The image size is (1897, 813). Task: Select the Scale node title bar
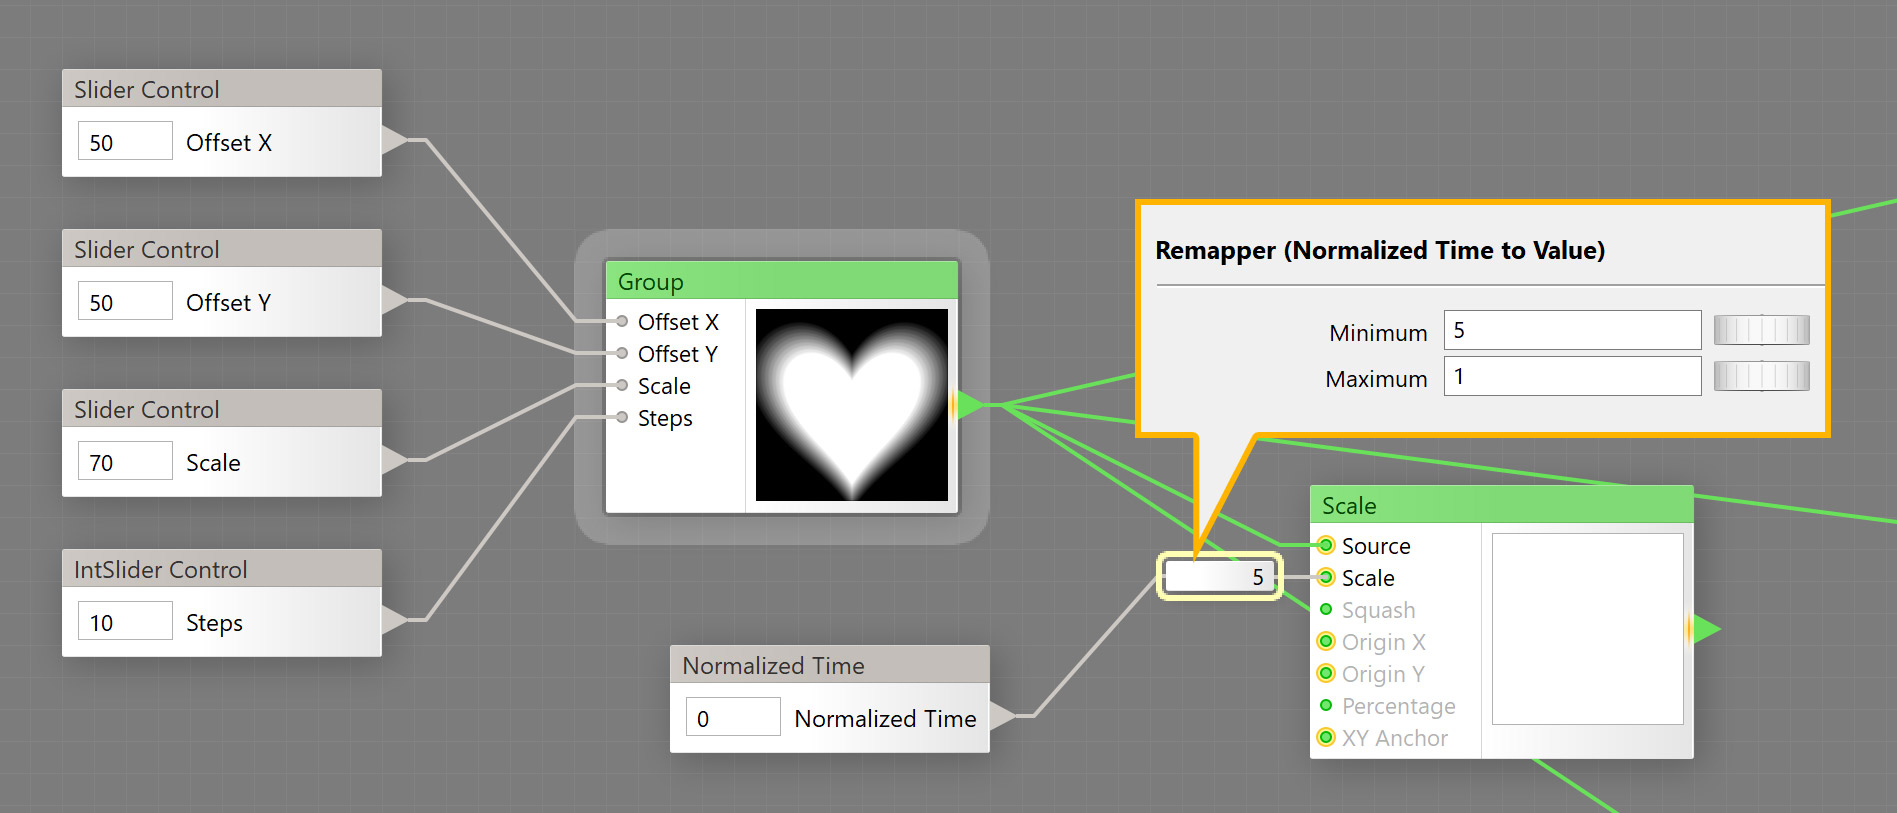click(x=1500, y=505)
